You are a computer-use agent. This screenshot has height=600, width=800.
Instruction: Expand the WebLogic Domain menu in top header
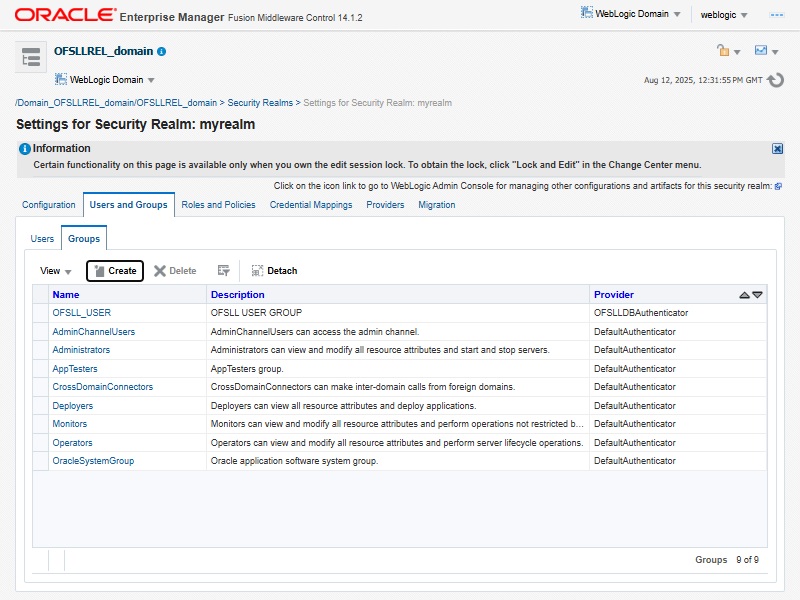click(631, 15)
